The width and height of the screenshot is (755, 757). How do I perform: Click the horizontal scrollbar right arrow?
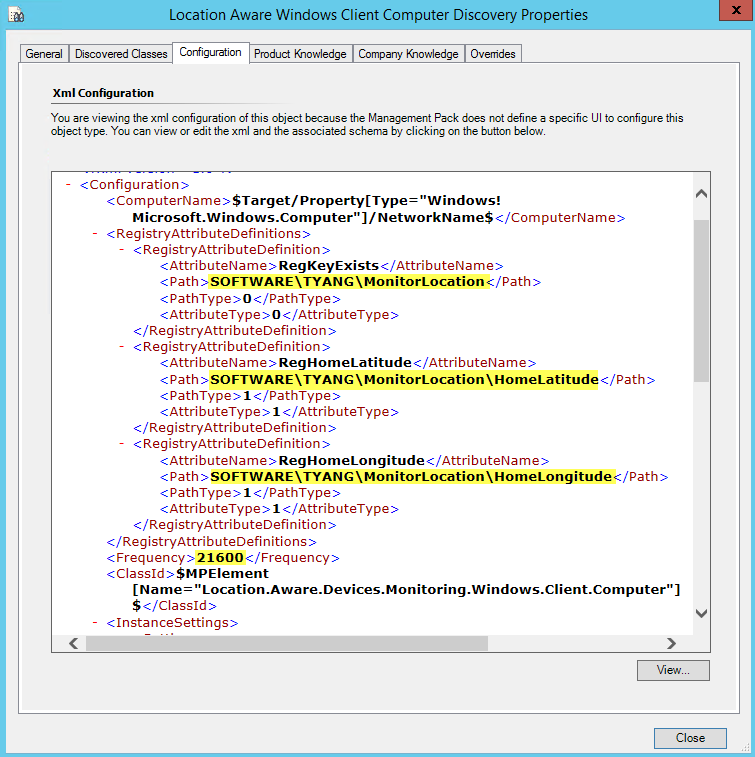point(671,643)
